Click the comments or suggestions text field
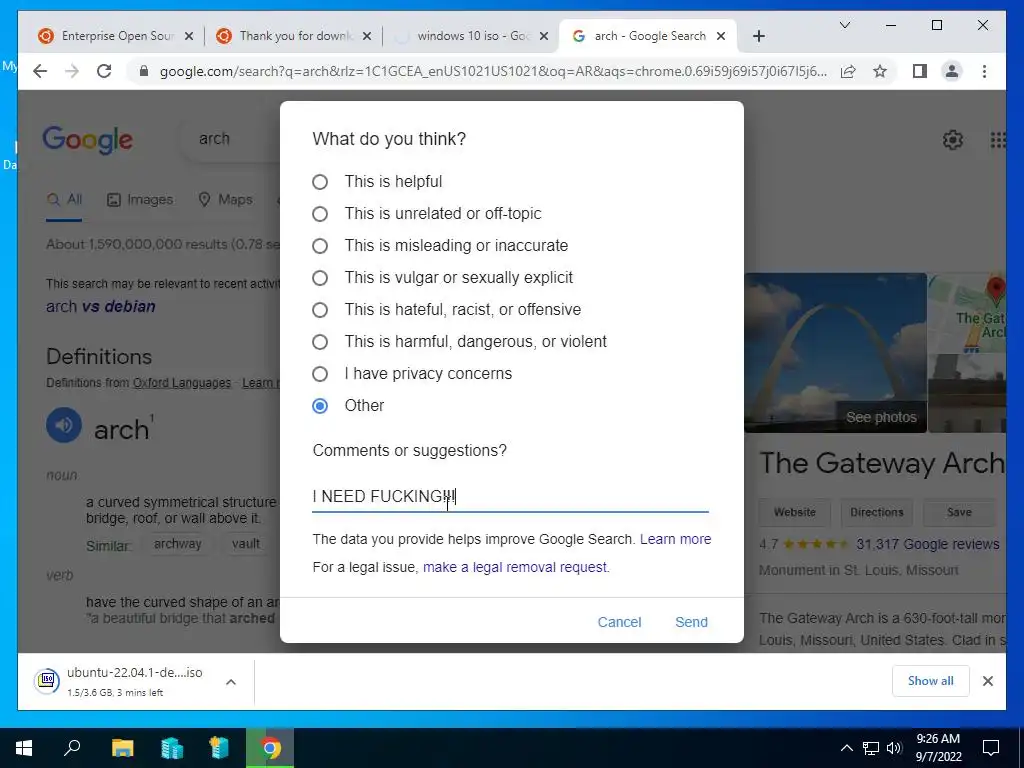Screen dimensions: 1024x768 [x=510, y=496]
